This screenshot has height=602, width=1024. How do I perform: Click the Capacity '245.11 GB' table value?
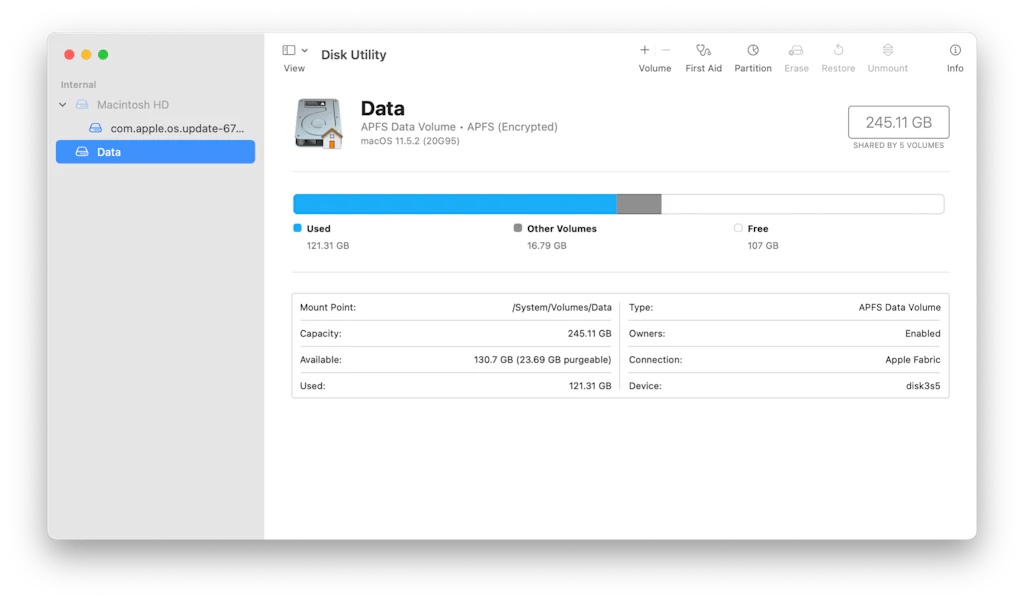click(590, 333)
